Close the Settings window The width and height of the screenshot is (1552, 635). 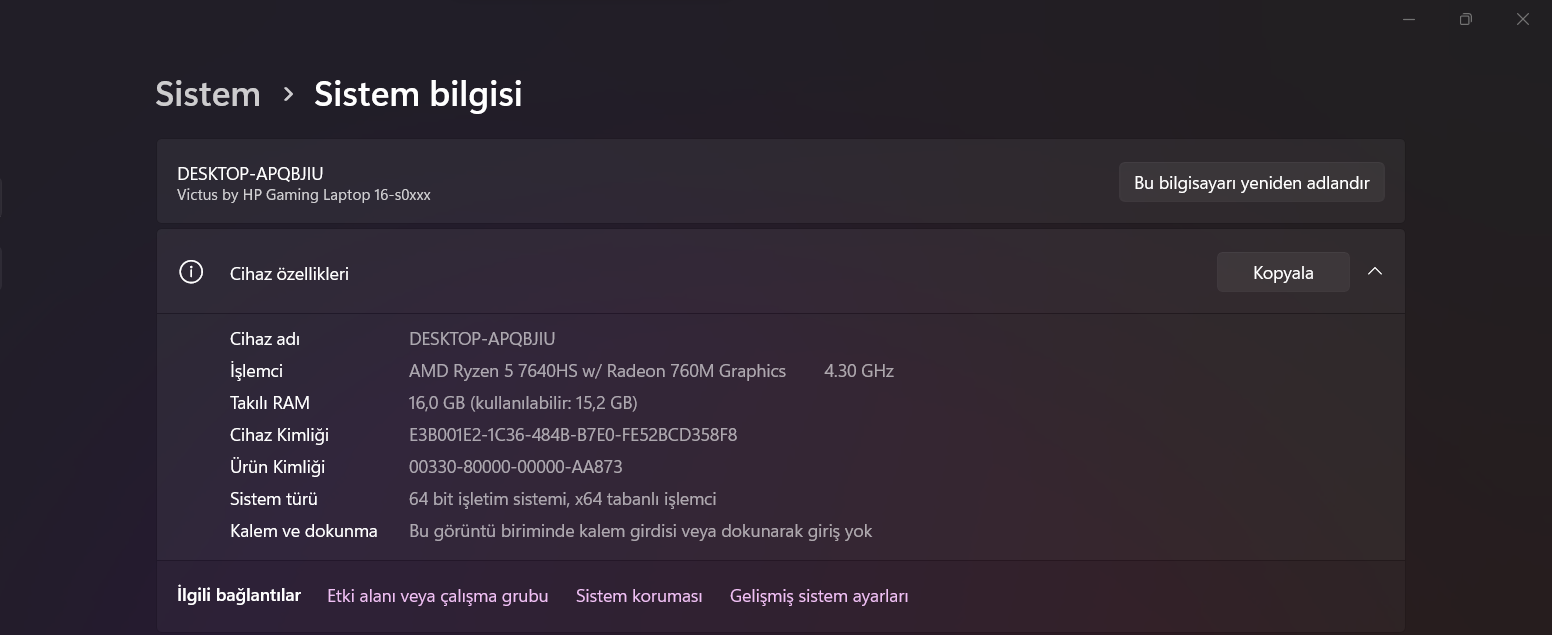click(1523, 19)
